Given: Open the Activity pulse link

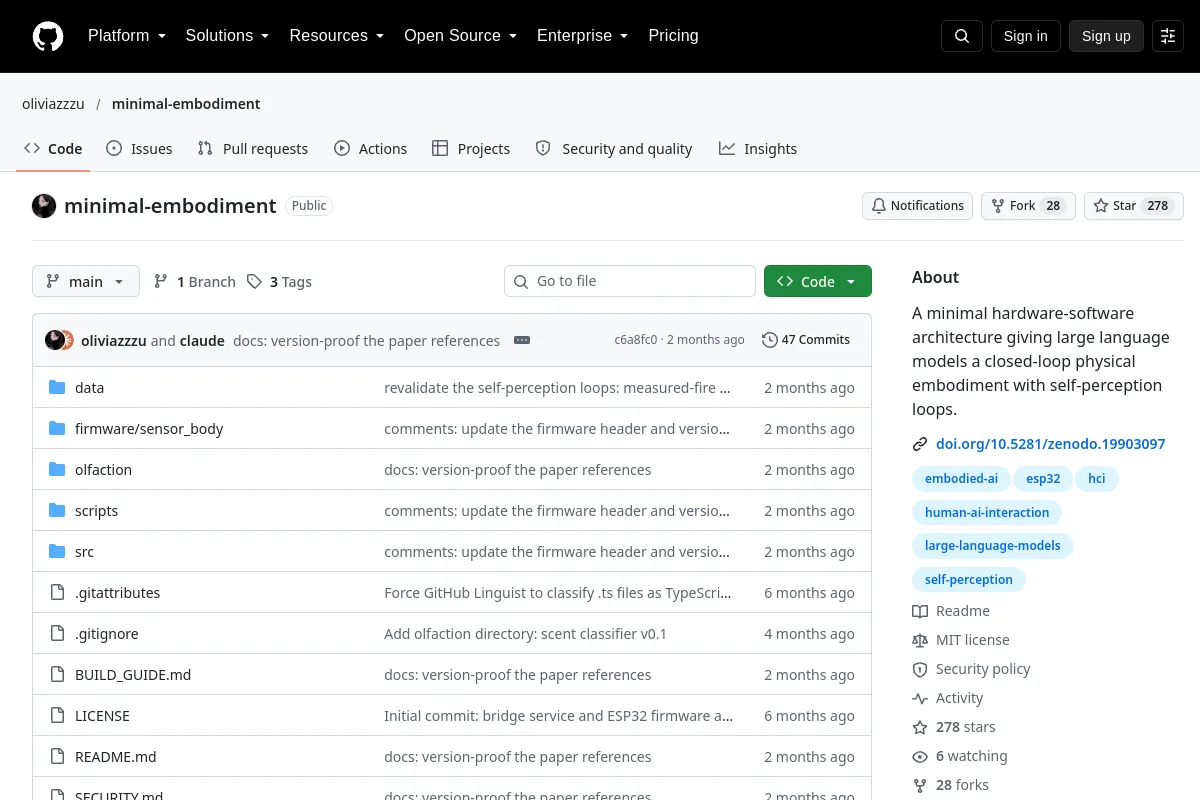Looking at the screenshot, I should click(948, 698).
